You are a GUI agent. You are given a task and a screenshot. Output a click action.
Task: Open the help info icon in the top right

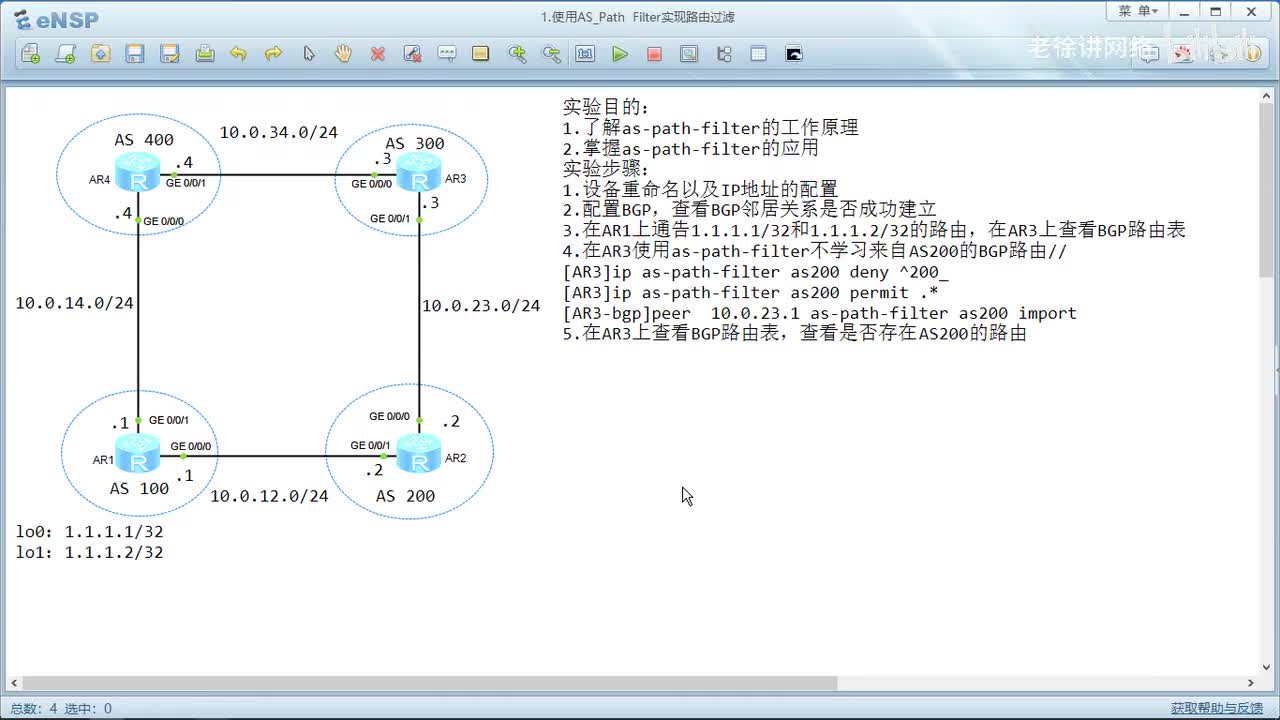pos(1253,54)
